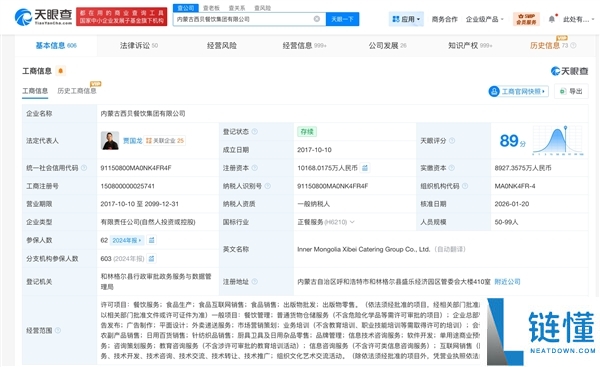Click the help icon next to 注册地址
600x367 pixels.
pyautogui.click(x=254, y=282)
